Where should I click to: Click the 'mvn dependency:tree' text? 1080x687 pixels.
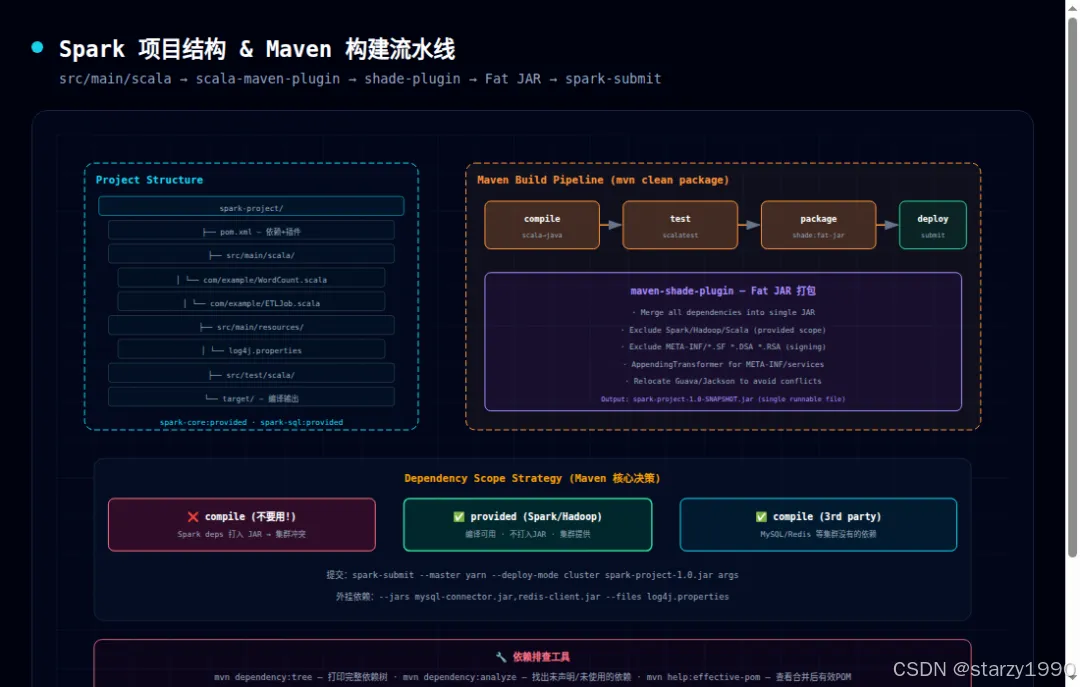pos(262,677)
